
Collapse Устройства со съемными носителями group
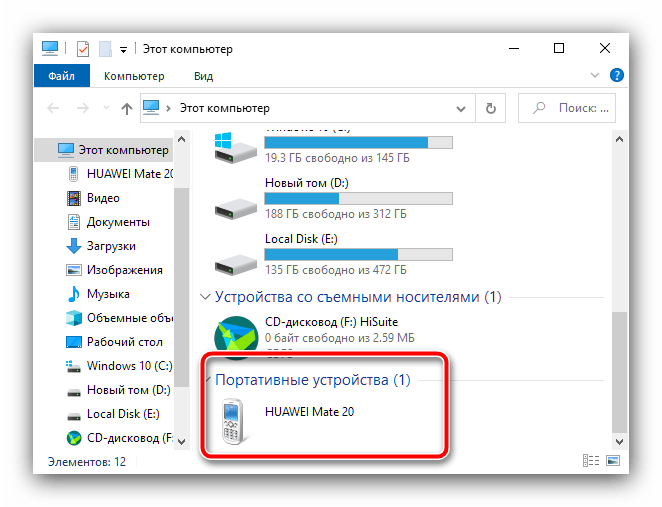(205, 297)
